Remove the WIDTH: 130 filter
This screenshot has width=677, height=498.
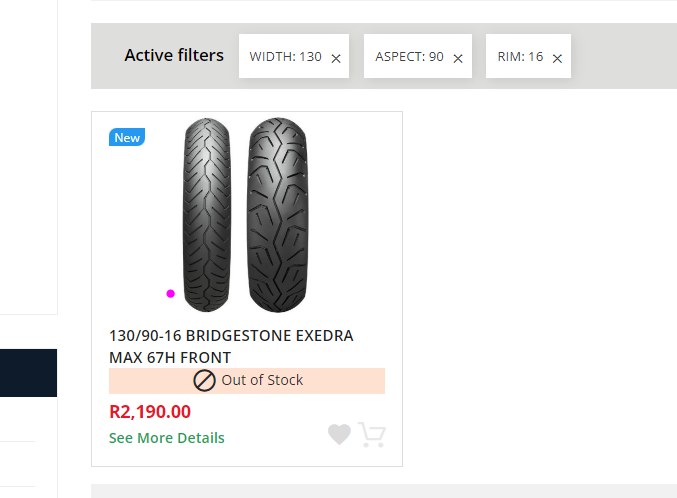336,59
